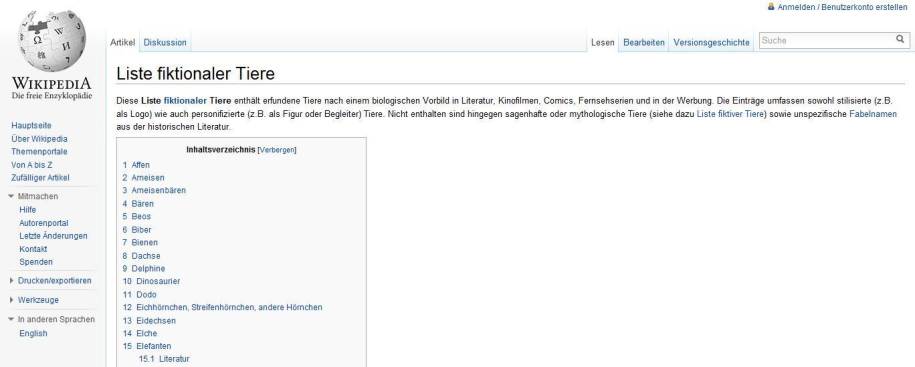
Task: Select the Lesen tab
Action: [603, 43]
